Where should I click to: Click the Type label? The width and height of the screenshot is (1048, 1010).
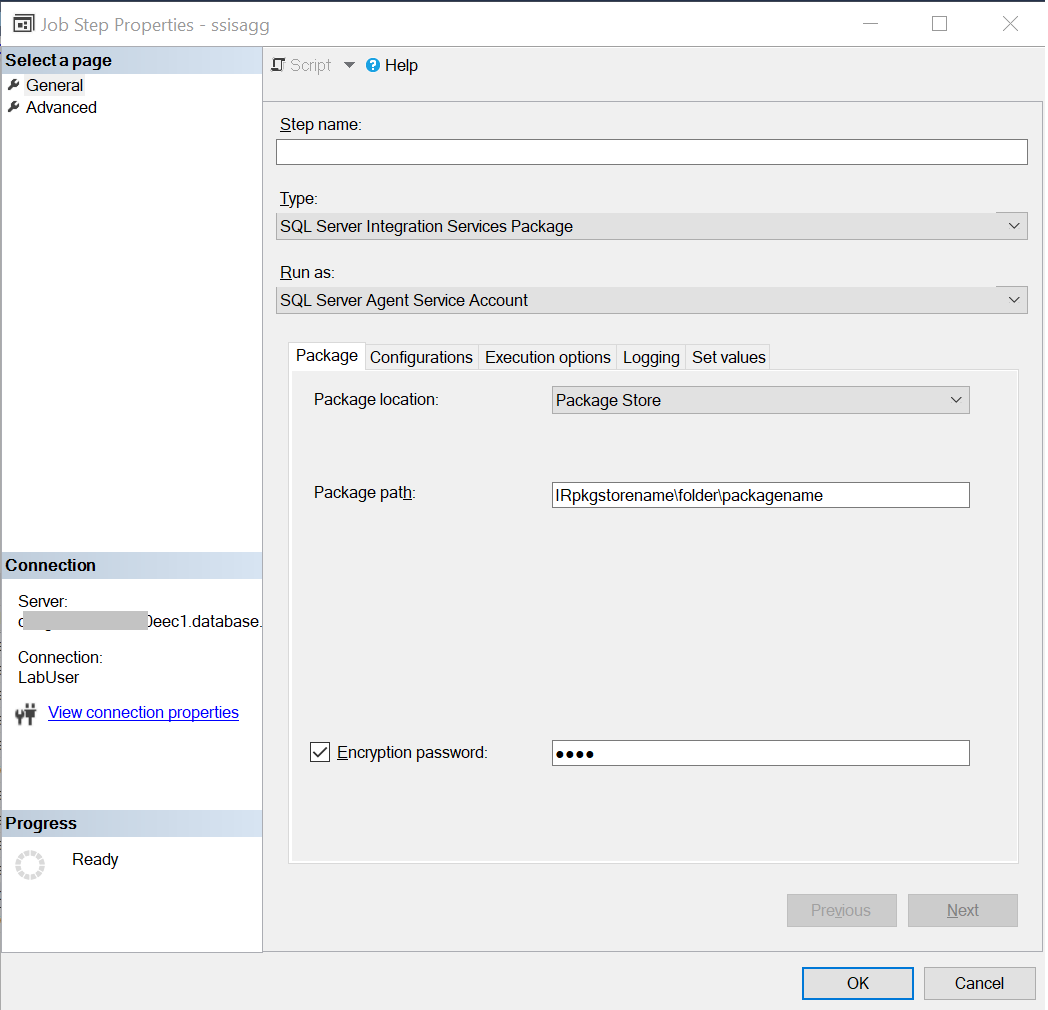[x=299, y=199]
